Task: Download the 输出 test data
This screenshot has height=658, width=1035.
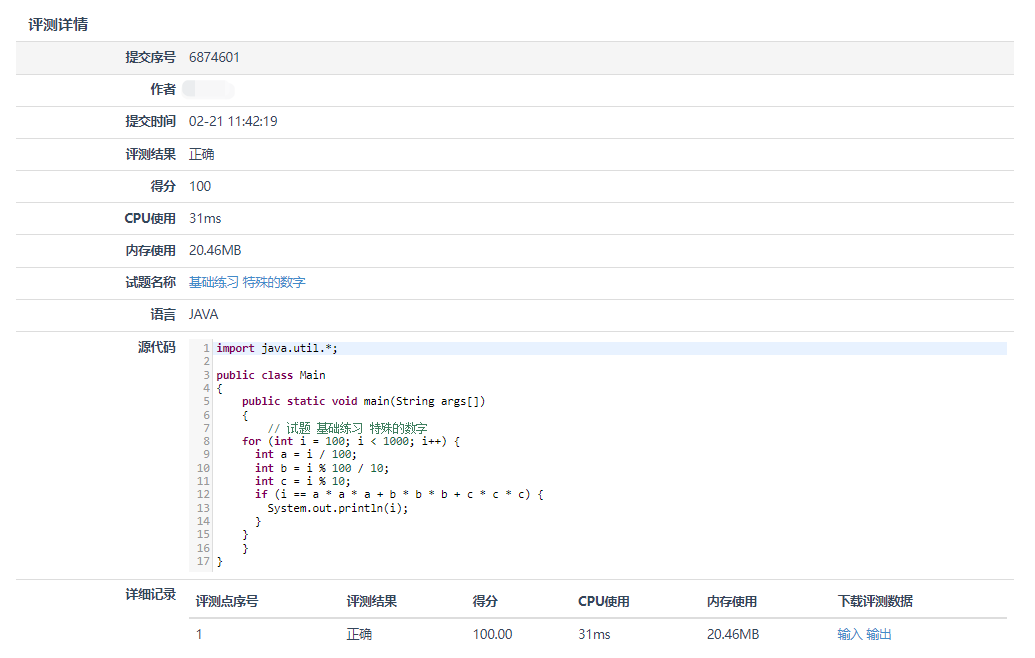Action: pos(878,635)
